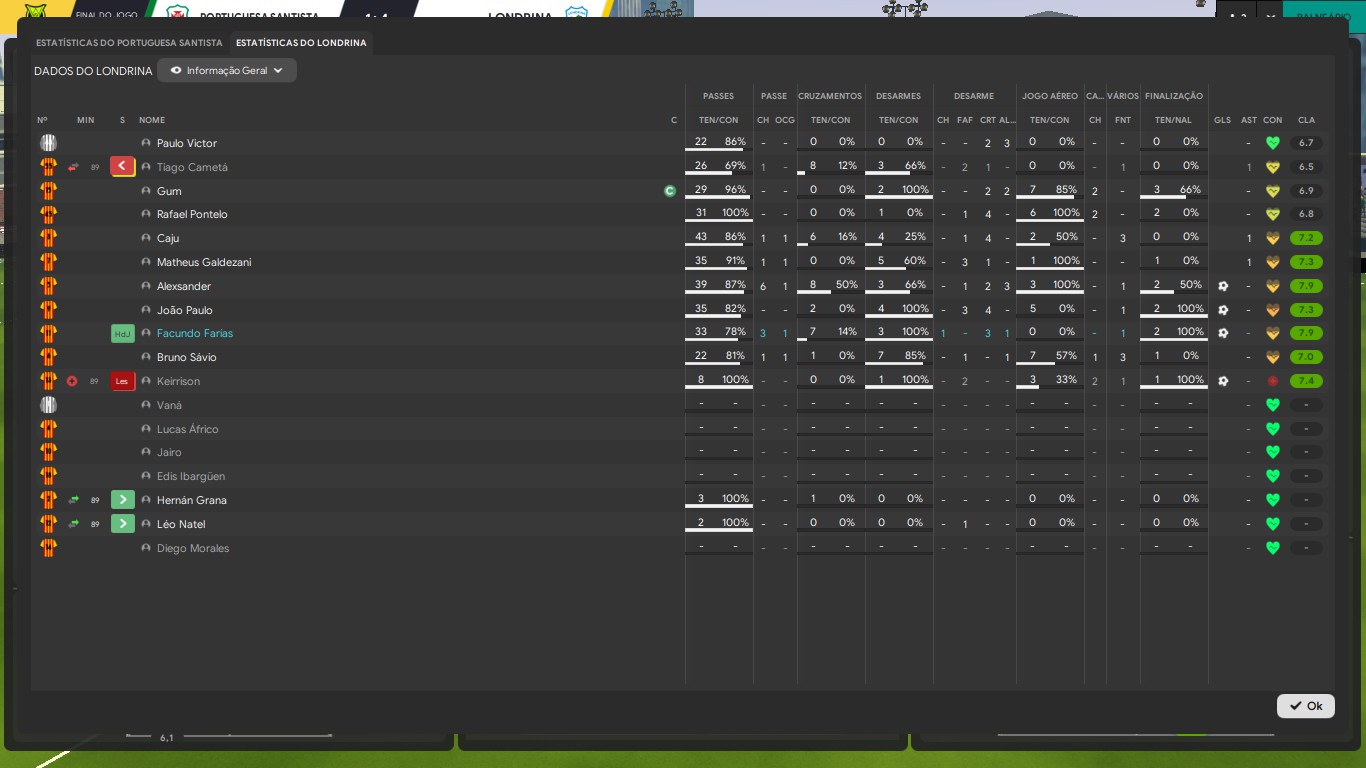Click Keirrison's red condition indicator
This screenshot has width=1366, height=768.
click(x=1273, y=381)
